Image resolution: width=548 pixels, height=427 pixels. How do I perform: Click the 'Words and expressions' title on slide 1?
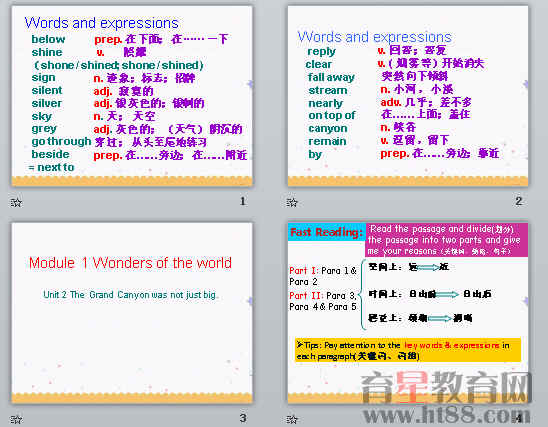click(101, 23)
